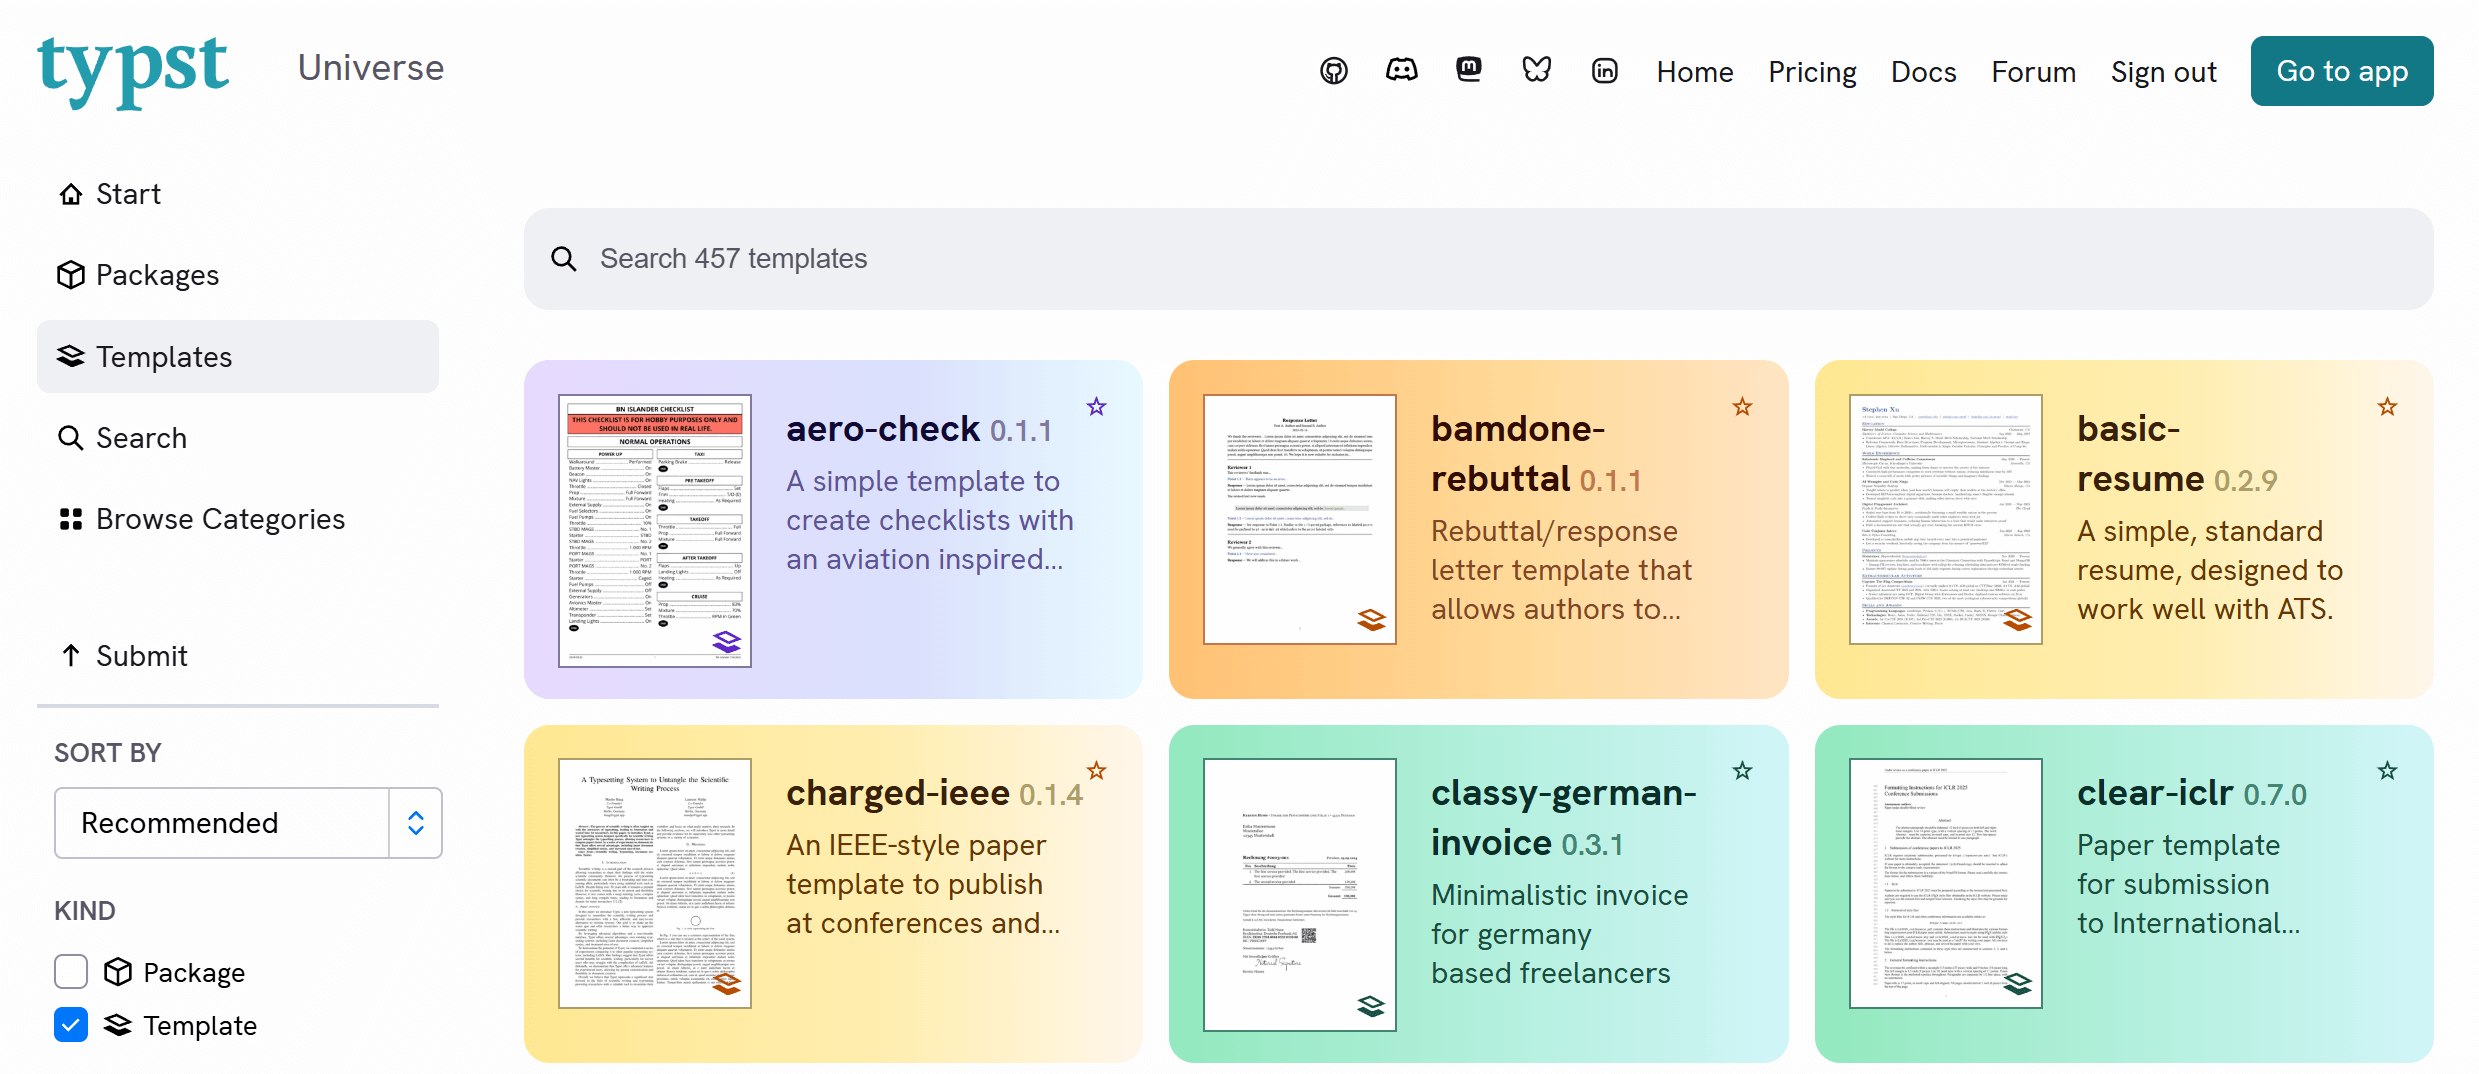Toggle star on classy-german-invoice template
This screenshot has height=1074, width=2479.
[1742, 771]
